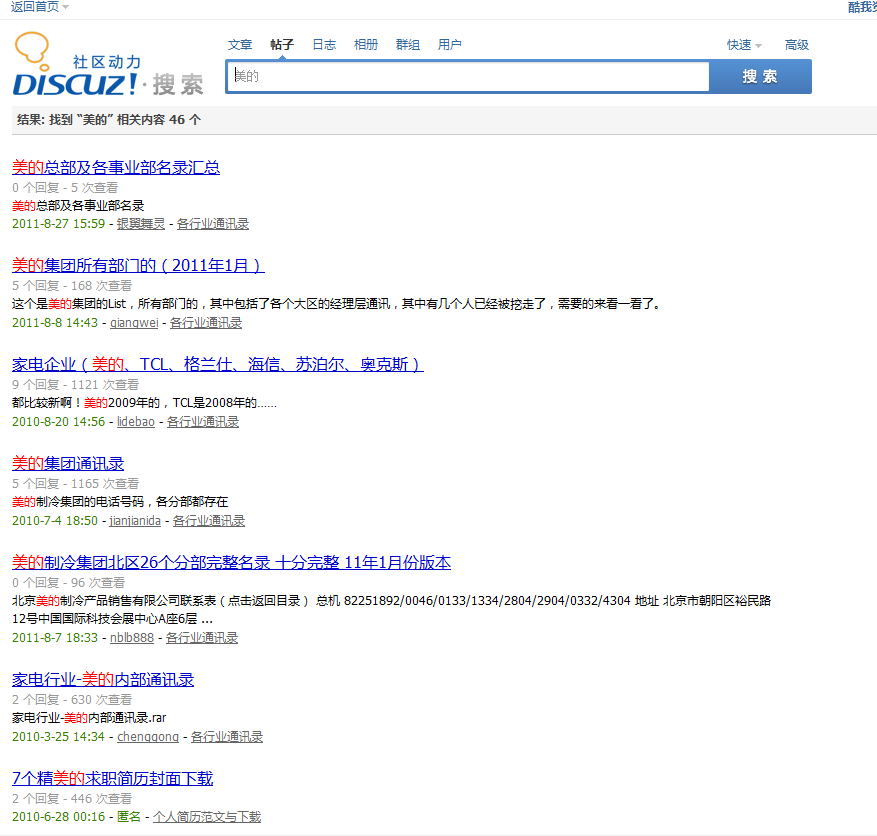Focus the search input containing 美的
Screen dimensions: 877x836
pyautogui.click(x=468, y=76)
